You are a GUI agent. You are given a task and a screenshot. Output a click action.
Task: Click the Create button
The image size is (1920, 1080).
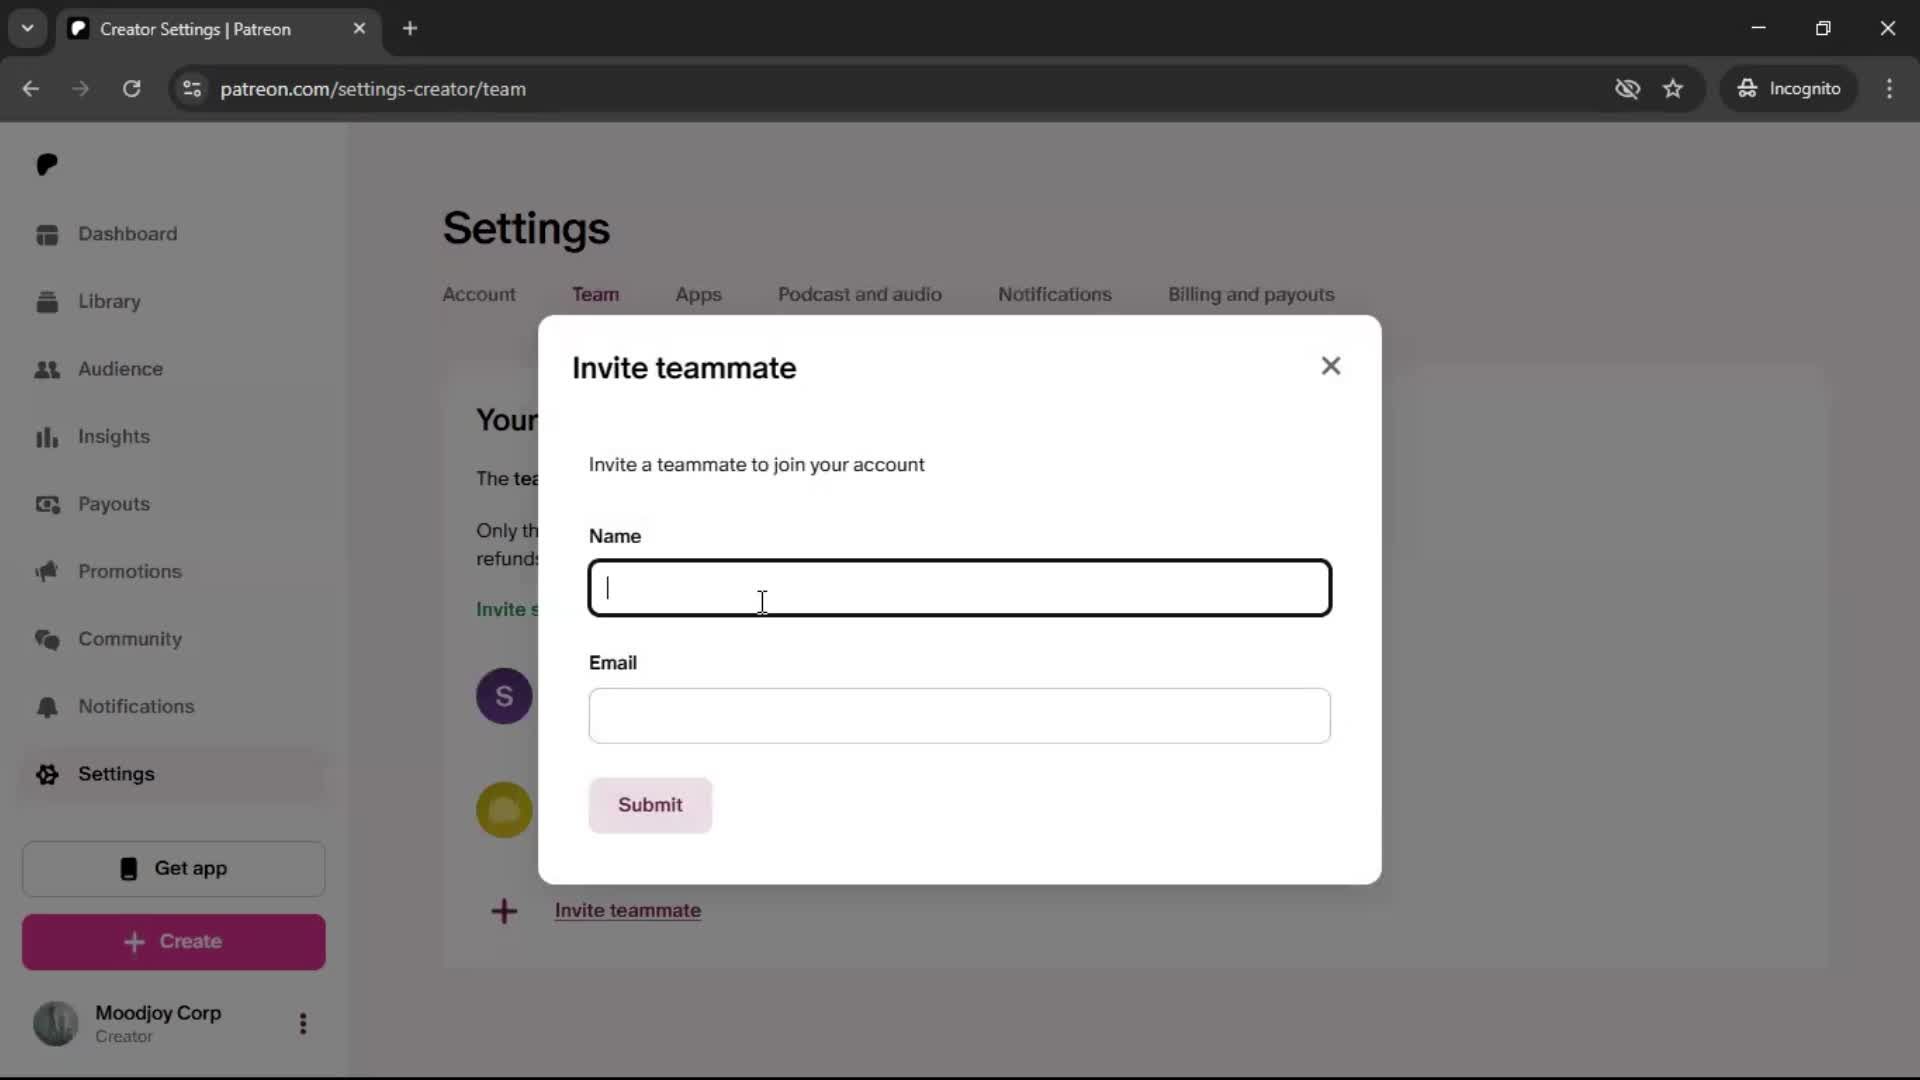(x=174, y=942)
